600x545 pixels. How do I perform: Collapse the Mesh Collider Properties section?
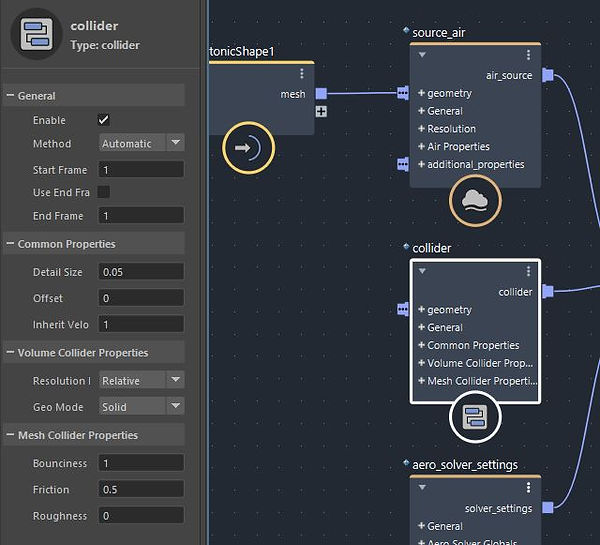click(10, 435)
